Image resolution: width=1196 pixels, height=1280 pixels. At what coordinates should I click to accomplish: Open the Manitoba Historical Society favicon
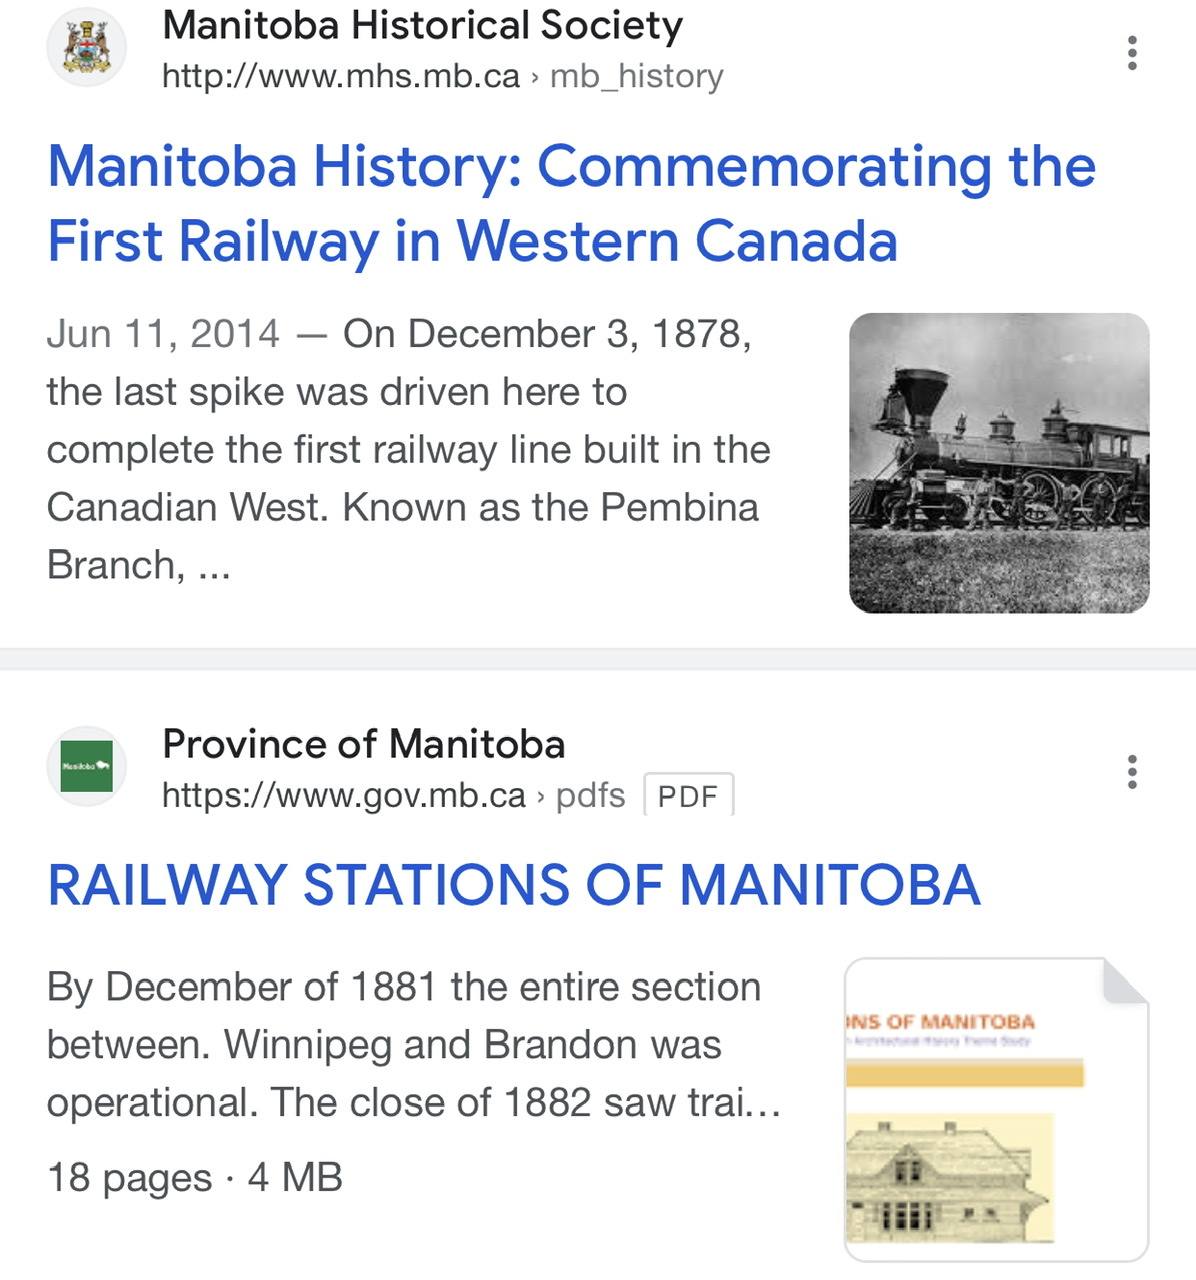[x=87, y=48]
